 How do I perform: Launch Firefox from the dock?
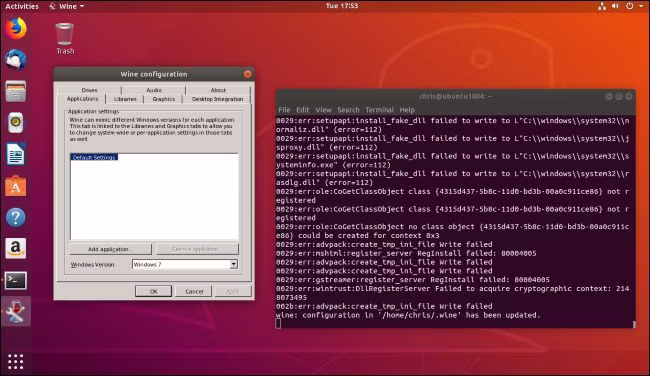point(16,29)
